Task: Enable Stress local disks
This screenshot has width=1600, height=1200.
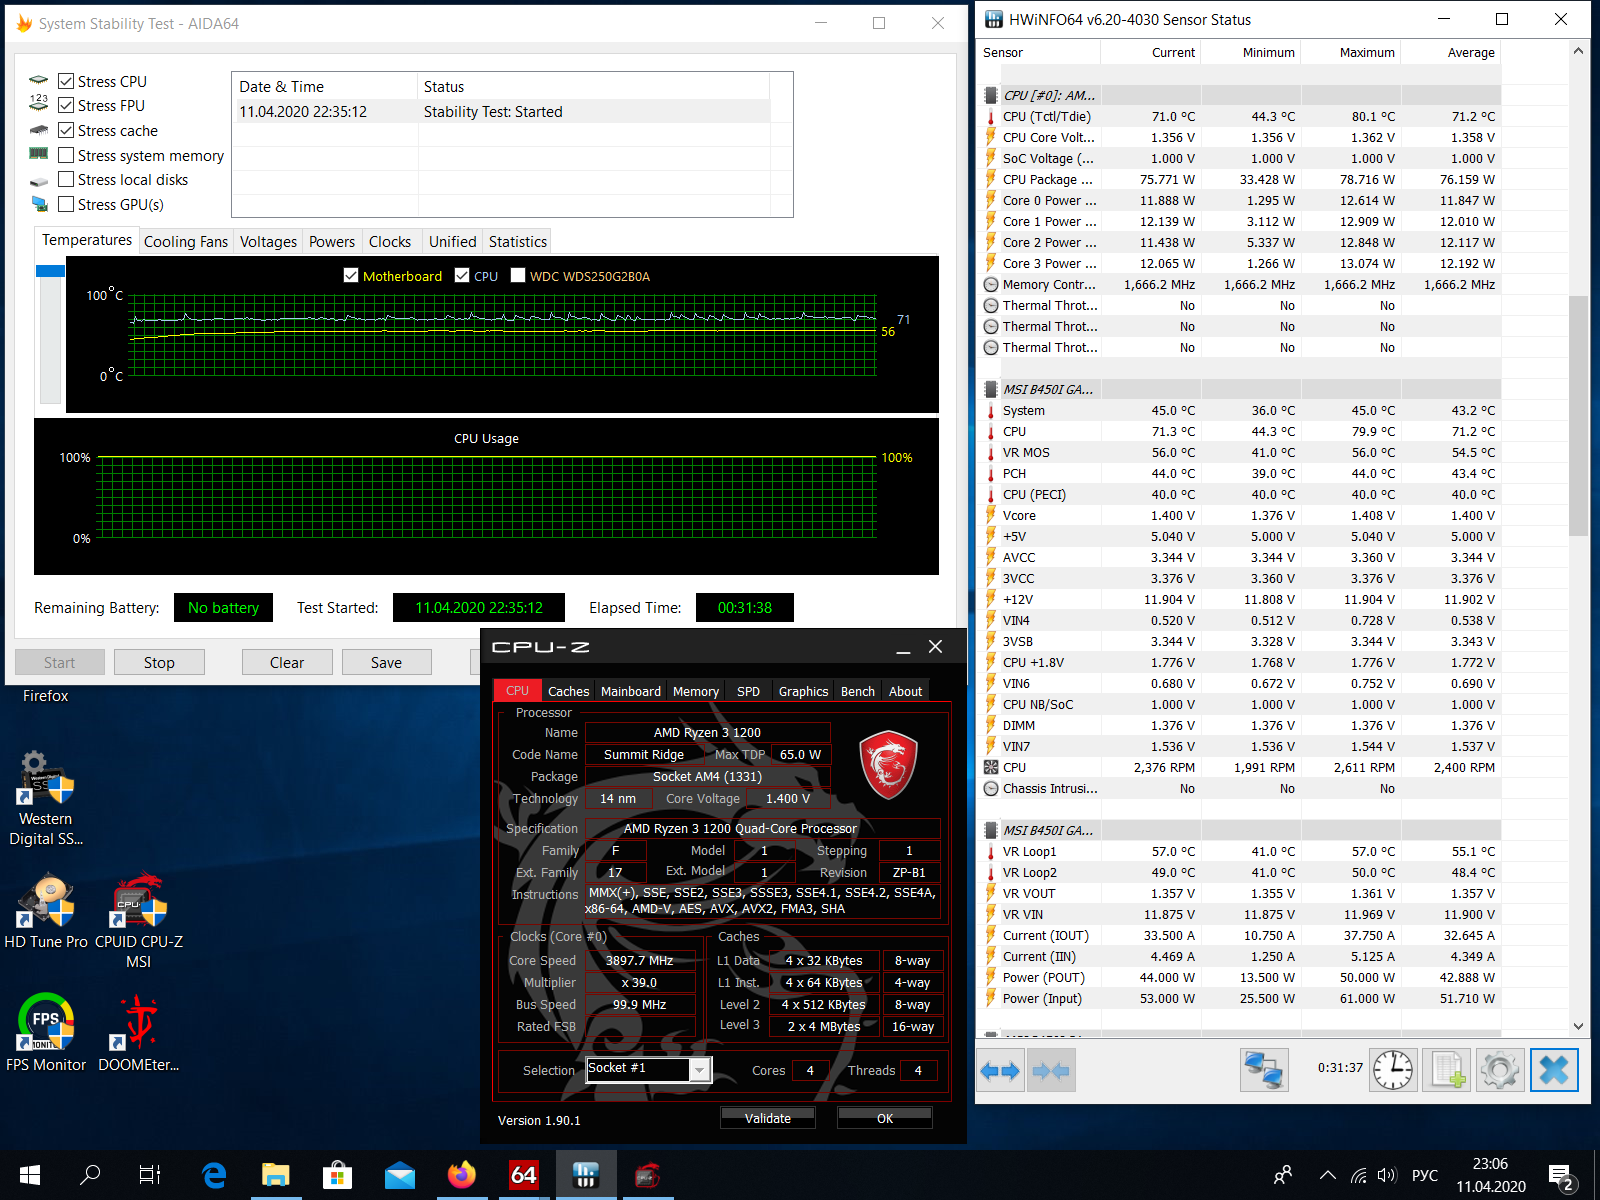Action: 66,179
